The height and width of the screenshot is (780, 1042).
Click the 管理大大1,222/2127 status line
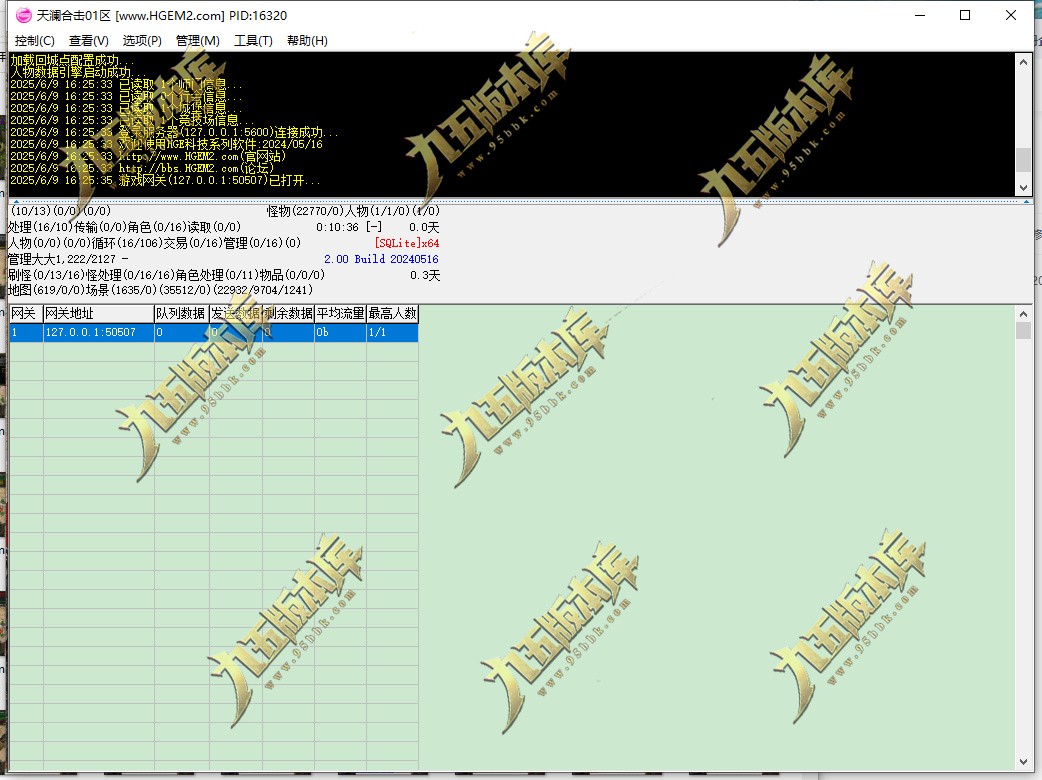[x=68, y=259]
